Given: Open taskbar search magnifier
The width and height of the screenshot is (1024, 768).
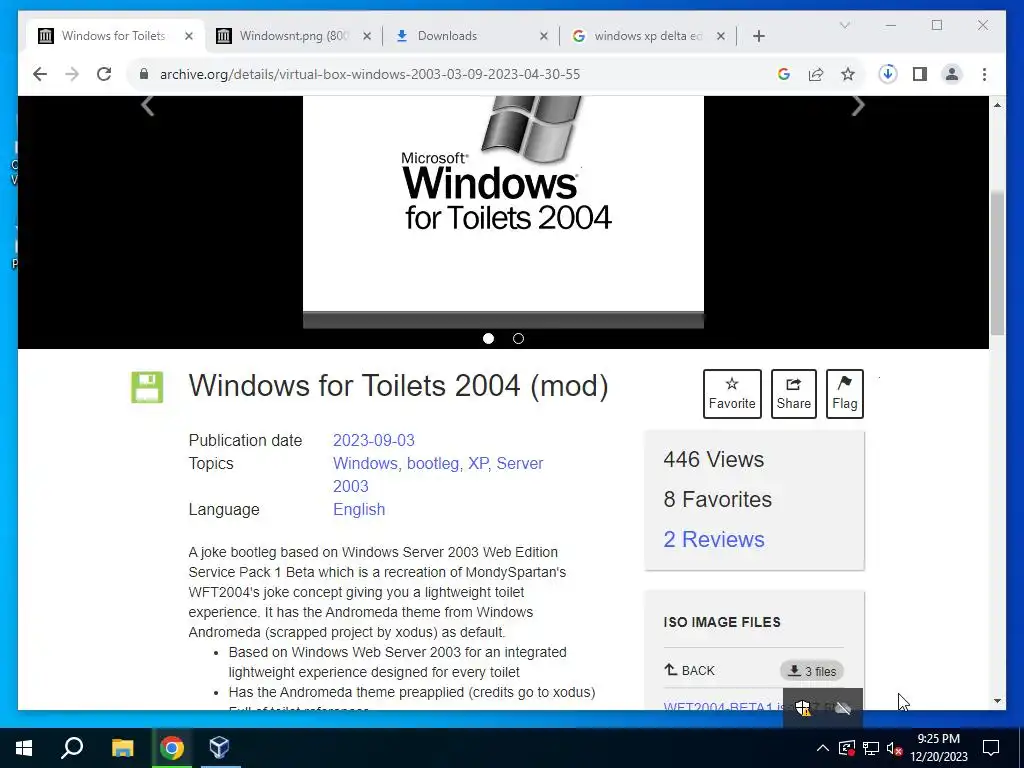Looking at the screenshot, I should (72, 748).
